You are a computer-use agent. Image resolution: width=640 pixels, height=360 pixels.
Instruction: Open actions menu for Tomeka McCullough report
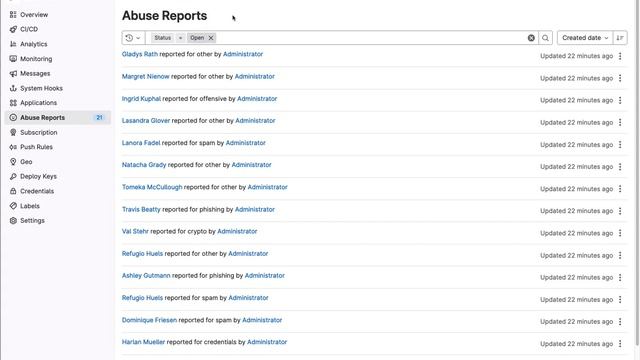620,189
